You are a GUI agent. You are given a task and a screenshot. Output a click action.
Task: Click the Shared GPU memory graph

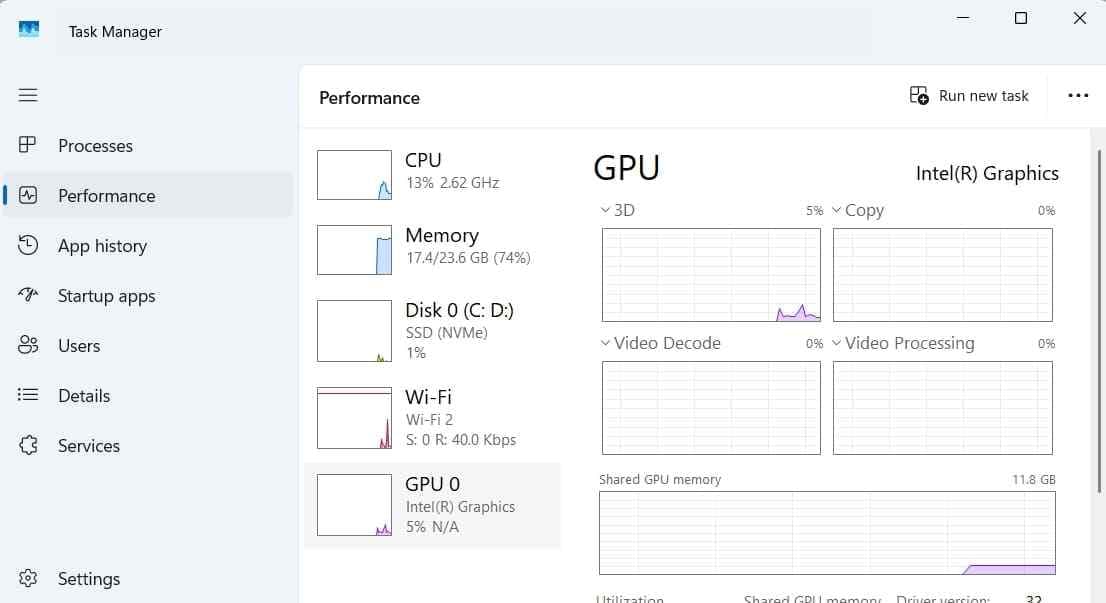(827, 532)
